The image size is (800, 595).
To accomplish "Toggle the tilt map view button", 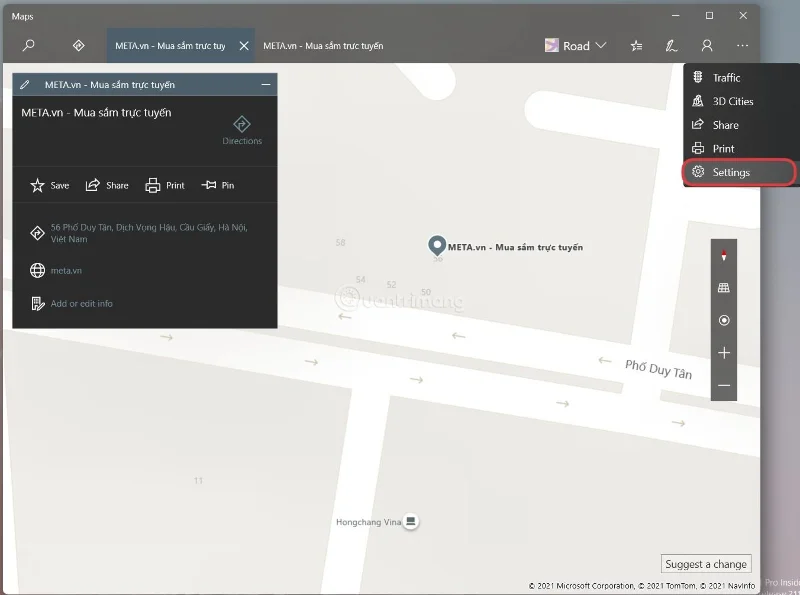I will [723, 288].
